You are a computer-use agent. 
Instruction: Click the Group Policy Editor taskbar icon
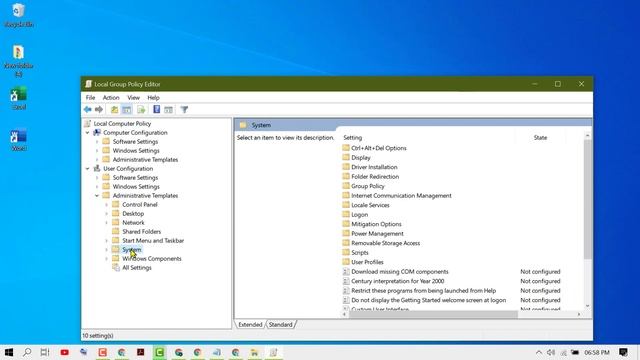(x=273, y=352)
